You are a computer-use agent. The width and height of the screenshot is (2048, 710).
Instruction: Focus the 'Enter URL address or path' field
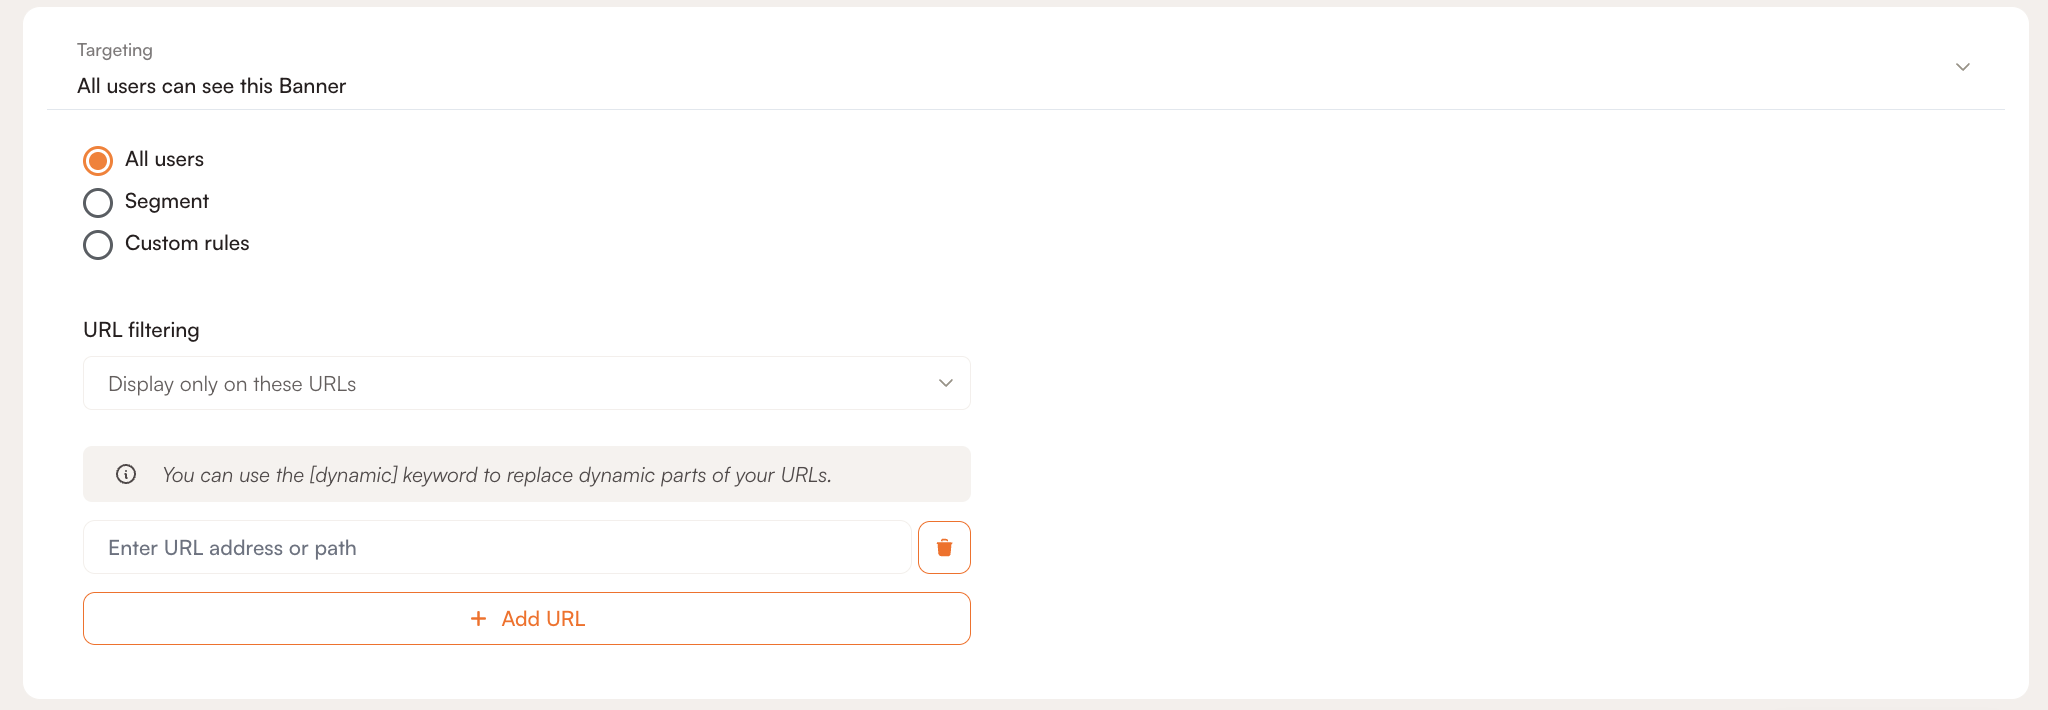click(497, 547)
